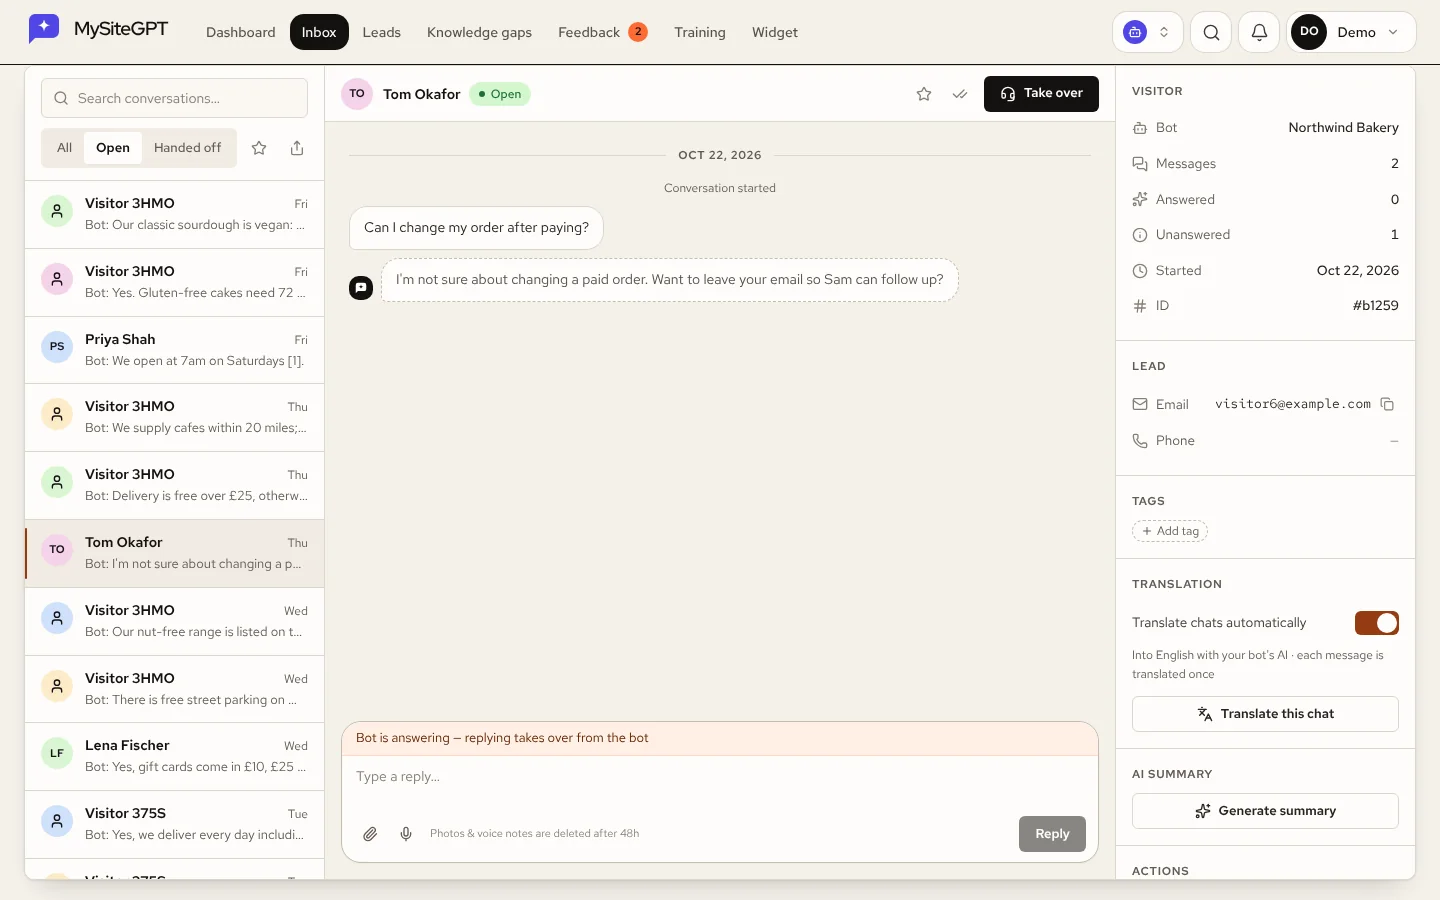Open the Leads nav item
This screenshot has height=900, width=1440.
click(381, 32)
